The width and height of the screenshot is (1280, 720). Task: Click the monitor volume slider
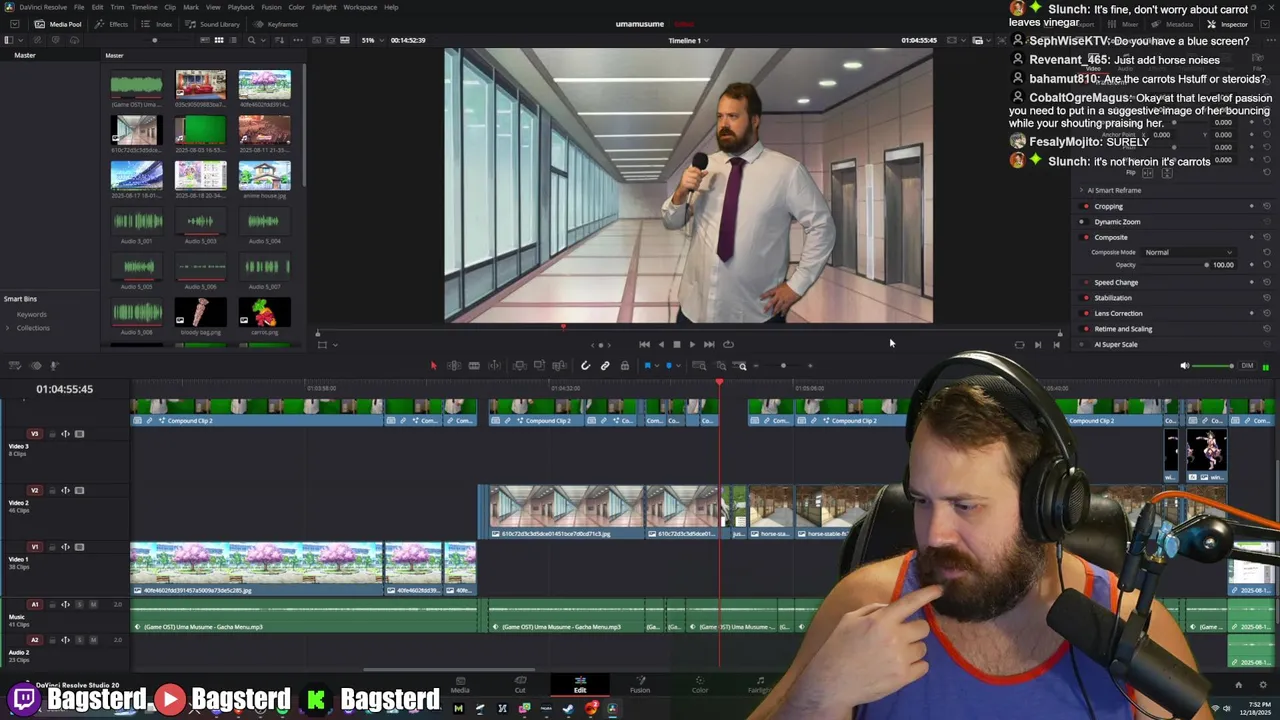click(1214, 366)
